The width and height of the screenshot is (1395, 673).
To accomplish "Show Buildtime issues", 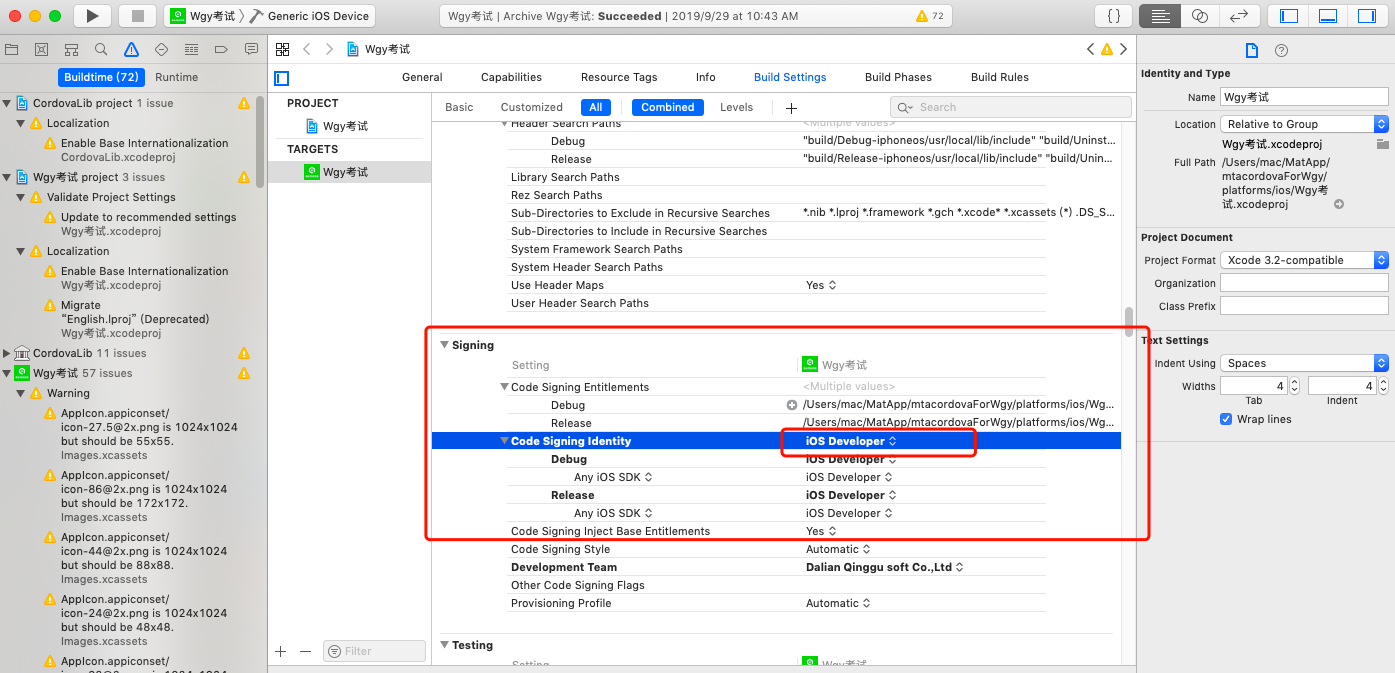I will (x=101, y=77).
